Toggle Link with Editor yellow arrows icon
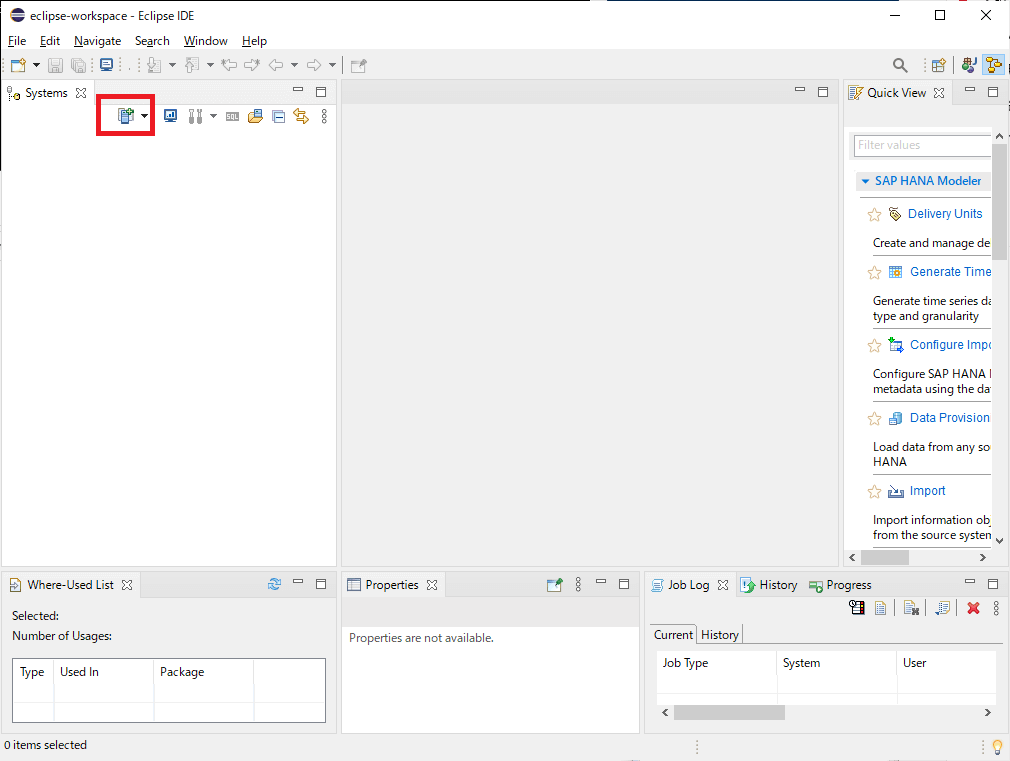The width and height of the screenshot is (1010, 761). point(301,116)
